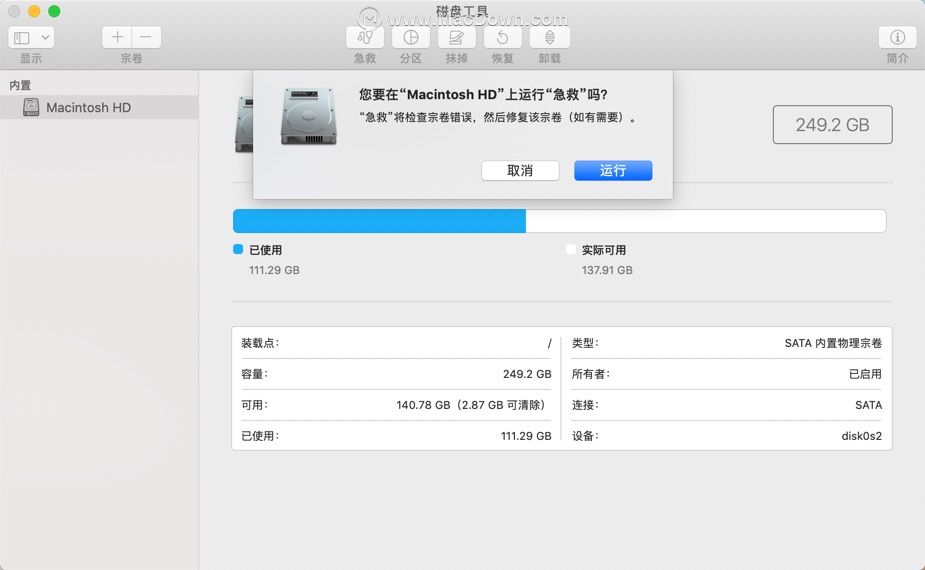Click the white free portion of storage bar
The height and width of the screenshot is (570, 925).
pyautogui.click(x=706, y=221)
